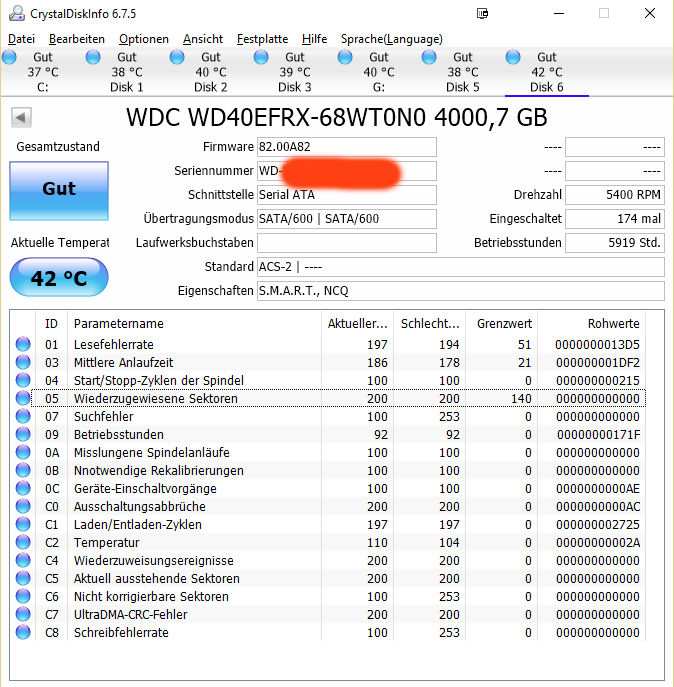
Task: Click the Aktueller... column header
Action: pyautogui.click(x=358, y=324)
